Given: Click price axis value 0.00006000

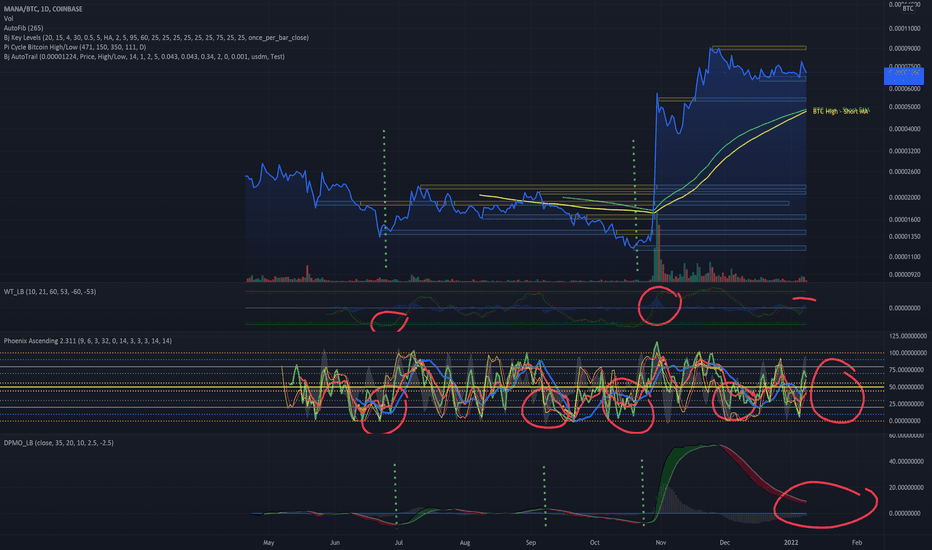Looking at the screenshot, I should click(904, 89).
